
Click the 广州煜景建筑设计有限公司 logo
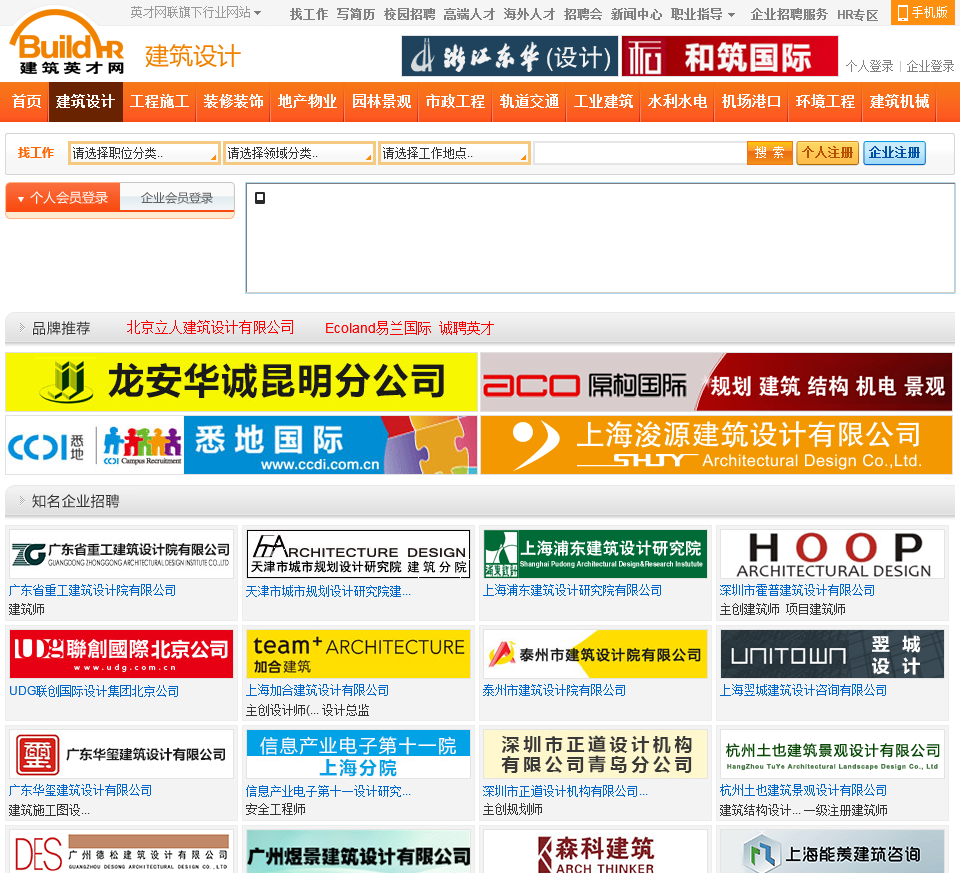tap(358, 852)
